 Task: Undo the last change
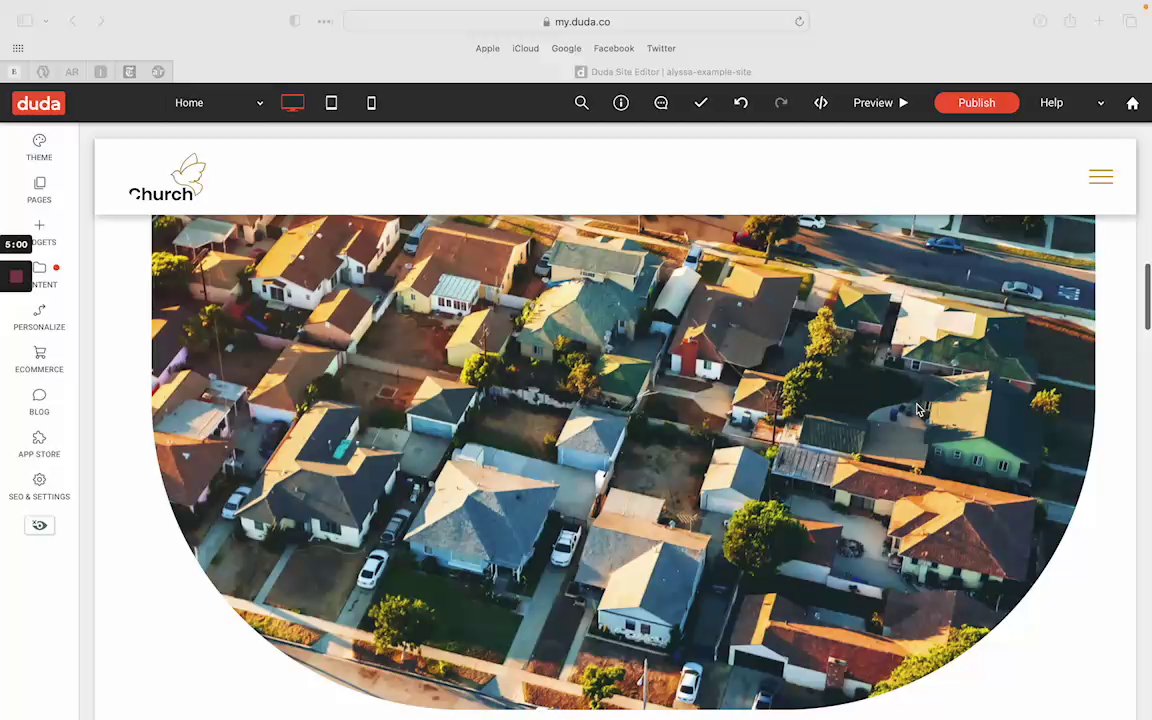click(x=741, y=103)
